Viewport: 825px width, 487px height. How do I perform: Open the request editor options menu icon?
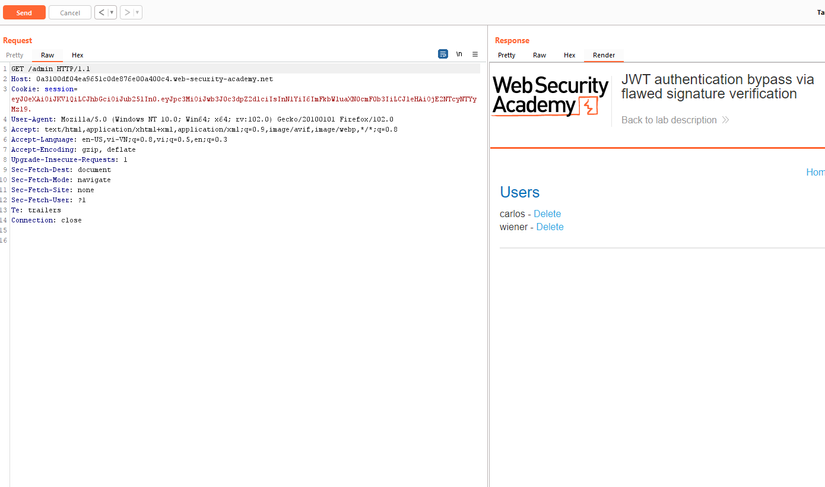(x=475, y=54)
